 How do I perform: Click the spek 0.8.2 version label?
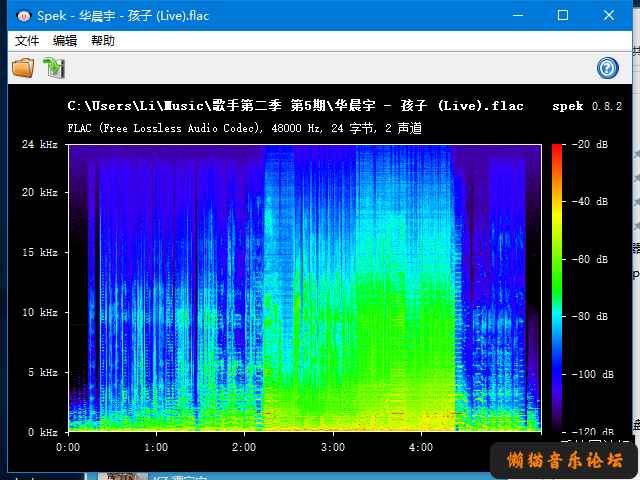tap(587, 106)
